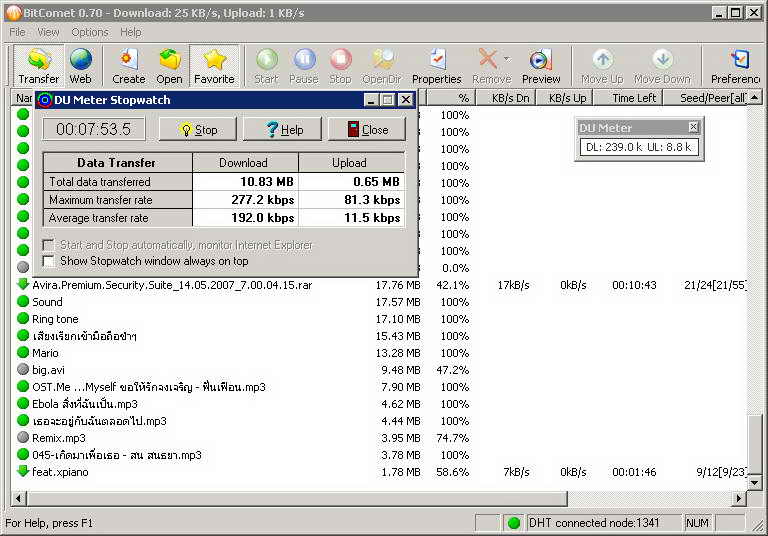Click the horizontal scrollbar left arrow
This screenshot has height=536, width=768.
[19, 499]
